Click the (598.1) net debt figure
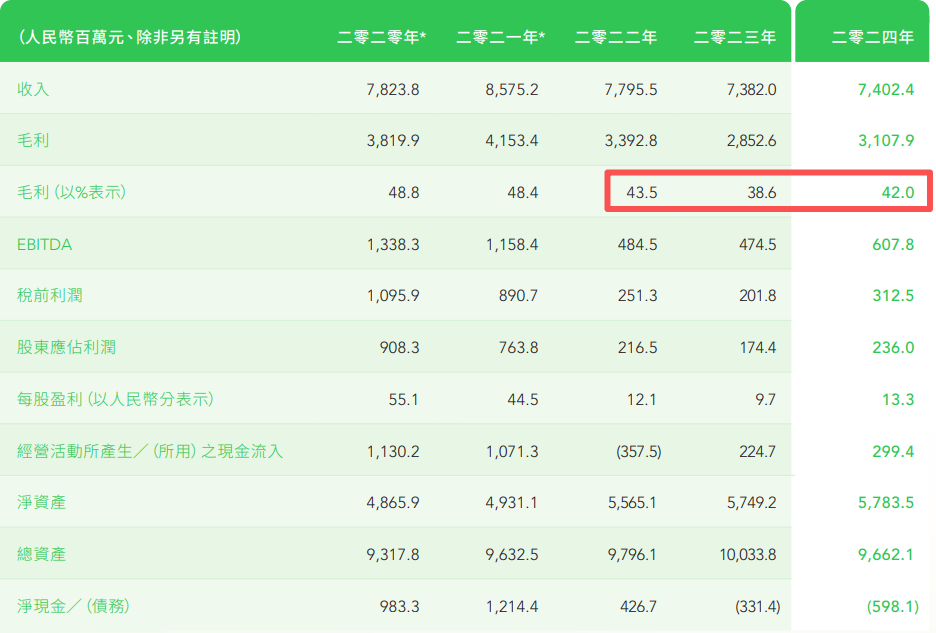The image size is (936, 633). point(892,607)
